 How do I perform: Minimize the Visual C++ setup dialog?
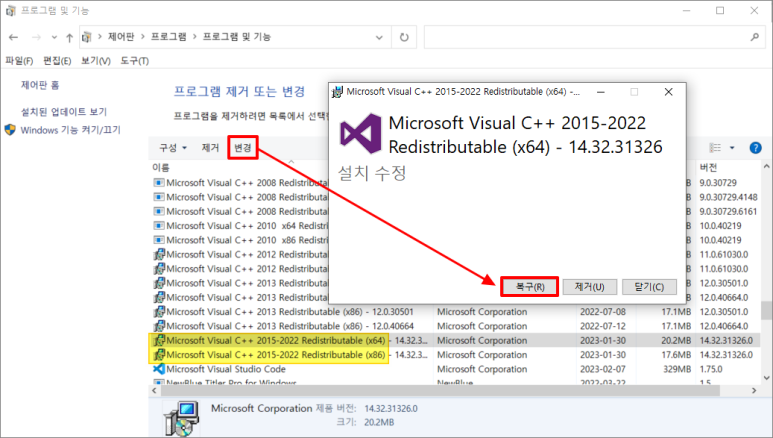tap(601, 92)
